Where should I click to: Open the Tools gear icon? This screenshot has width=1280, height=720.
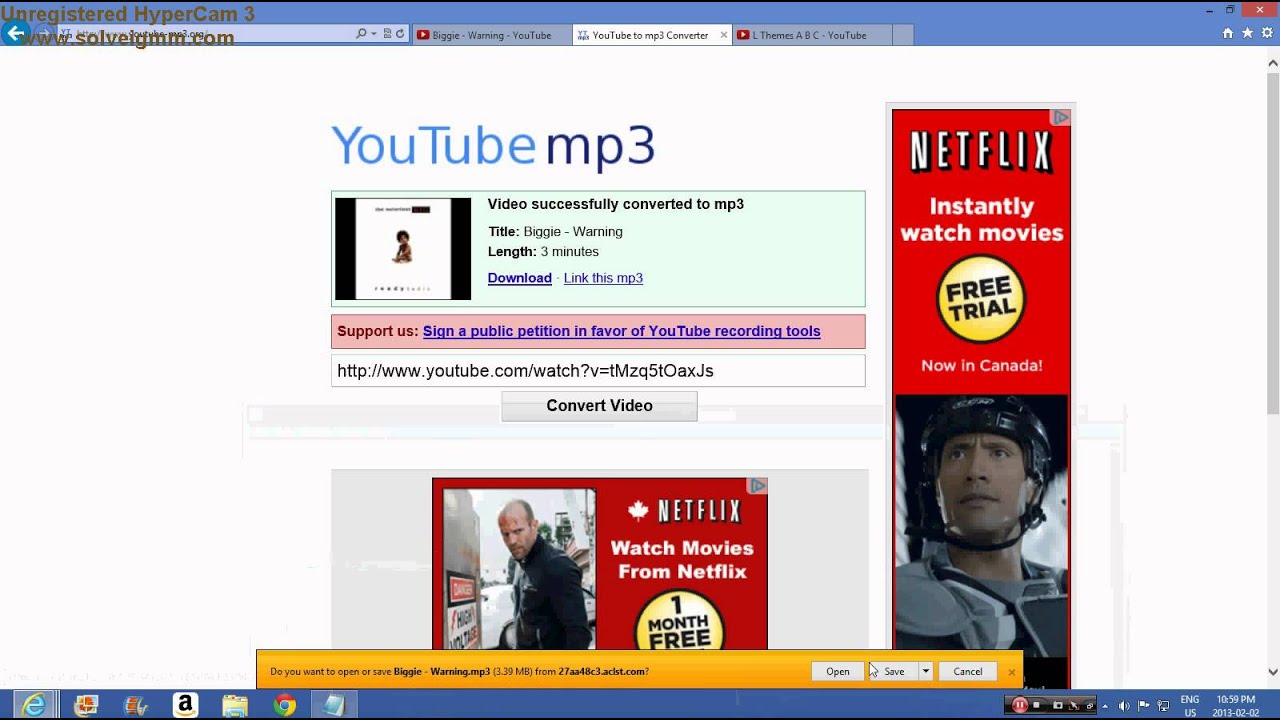pyautogui.click(x=1266, y=33)
